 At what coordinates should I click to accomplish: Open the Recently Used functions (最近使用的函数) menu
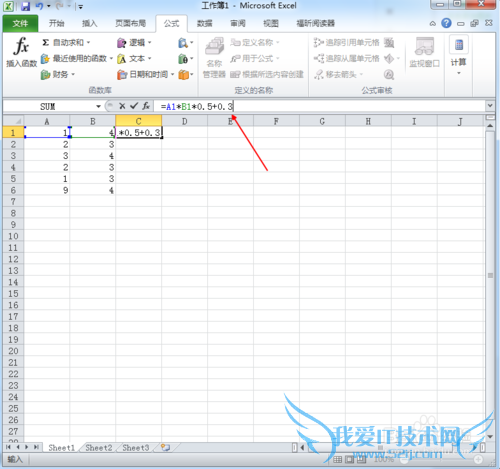(77, 59)
